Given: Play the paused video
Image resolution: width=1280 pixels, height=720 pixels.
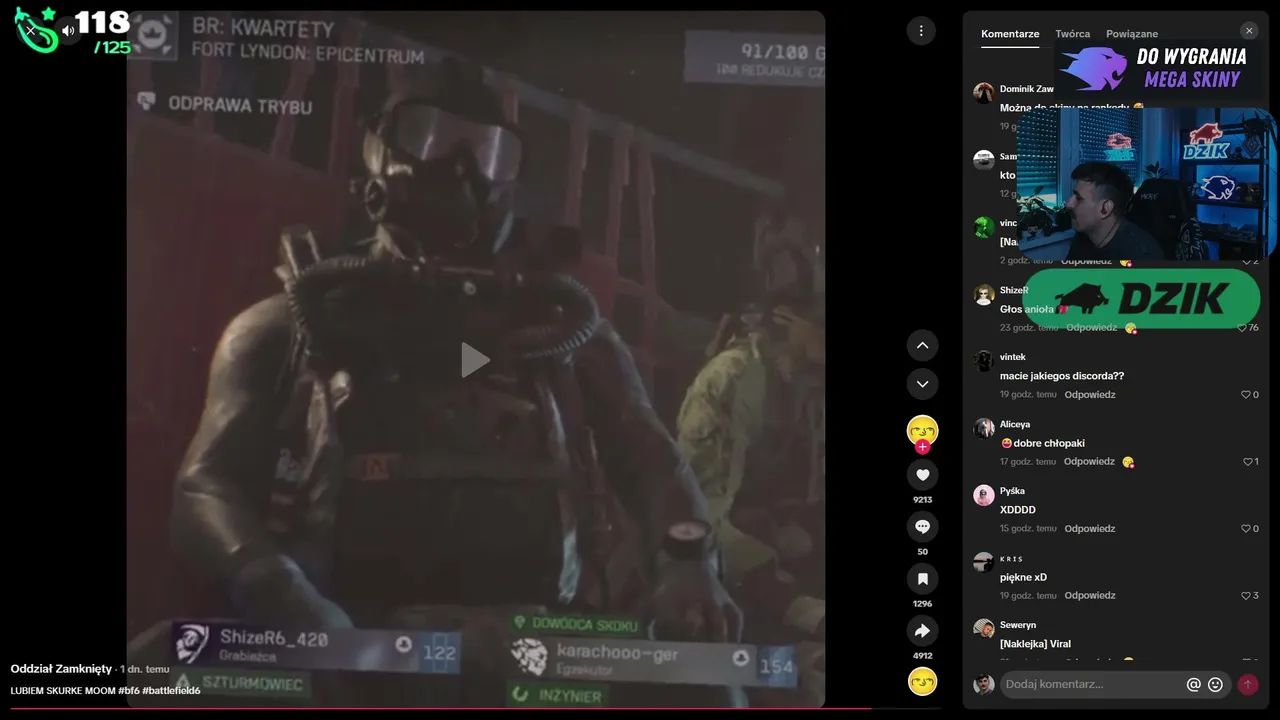Looking at the screenshot, I should point(475,360).
